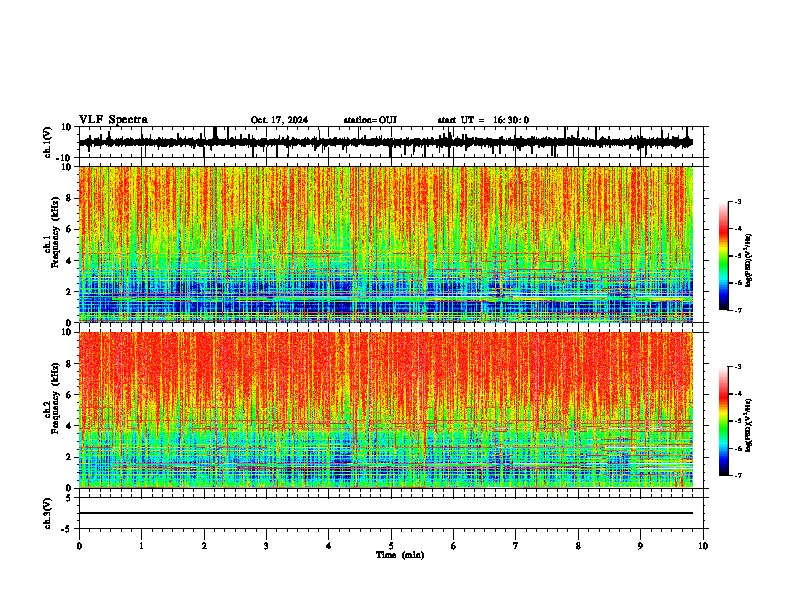The height and width of the screenshot is (612, 792).
Task: Click the time axis tick label '8'
Action: coord(578,546)
